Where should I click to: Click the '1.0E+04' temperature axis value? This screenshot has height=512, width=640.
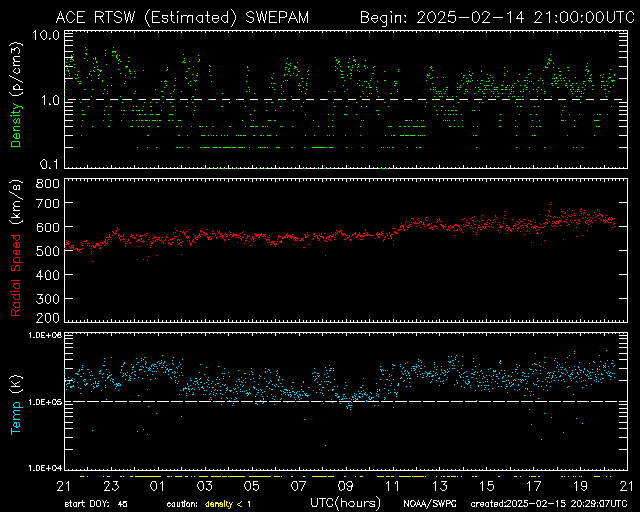pos(45,467)
